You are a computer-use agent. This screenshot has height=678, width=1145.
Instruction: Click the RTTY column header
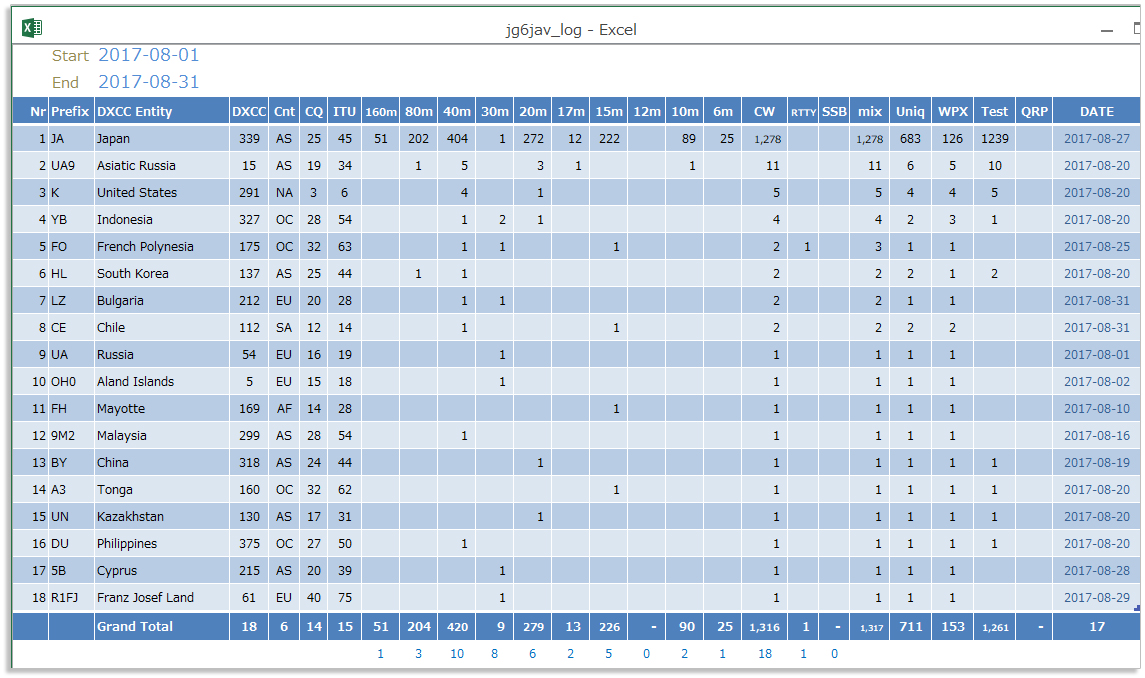pyautogui.click(x=803, y=112)
